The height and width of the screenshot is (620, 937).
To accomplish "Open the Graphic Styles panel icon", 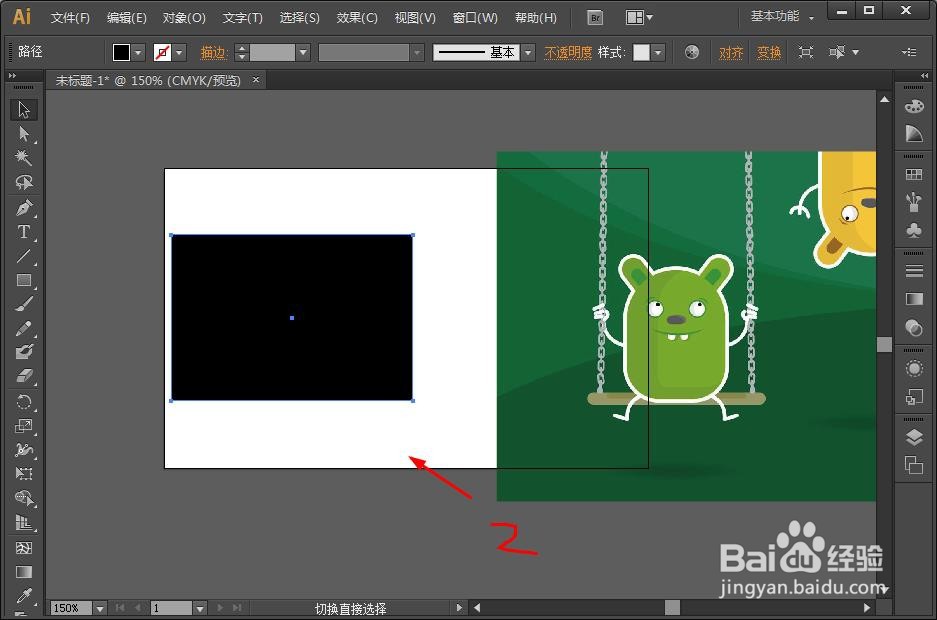I will coord(914,397).
